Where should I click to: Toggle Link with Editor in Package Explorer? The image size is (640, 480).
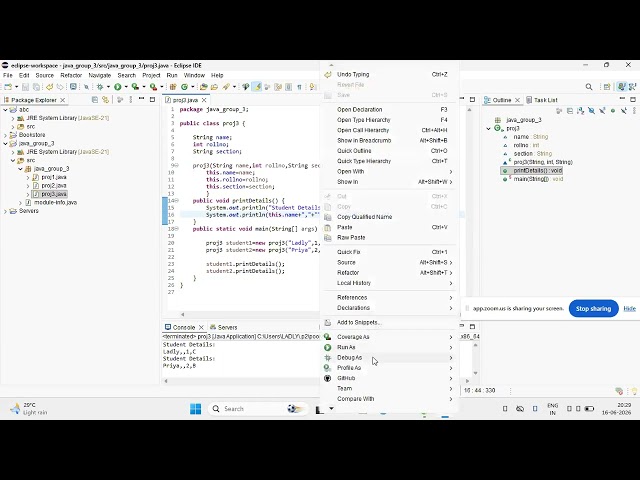click(x=105, y=100)
